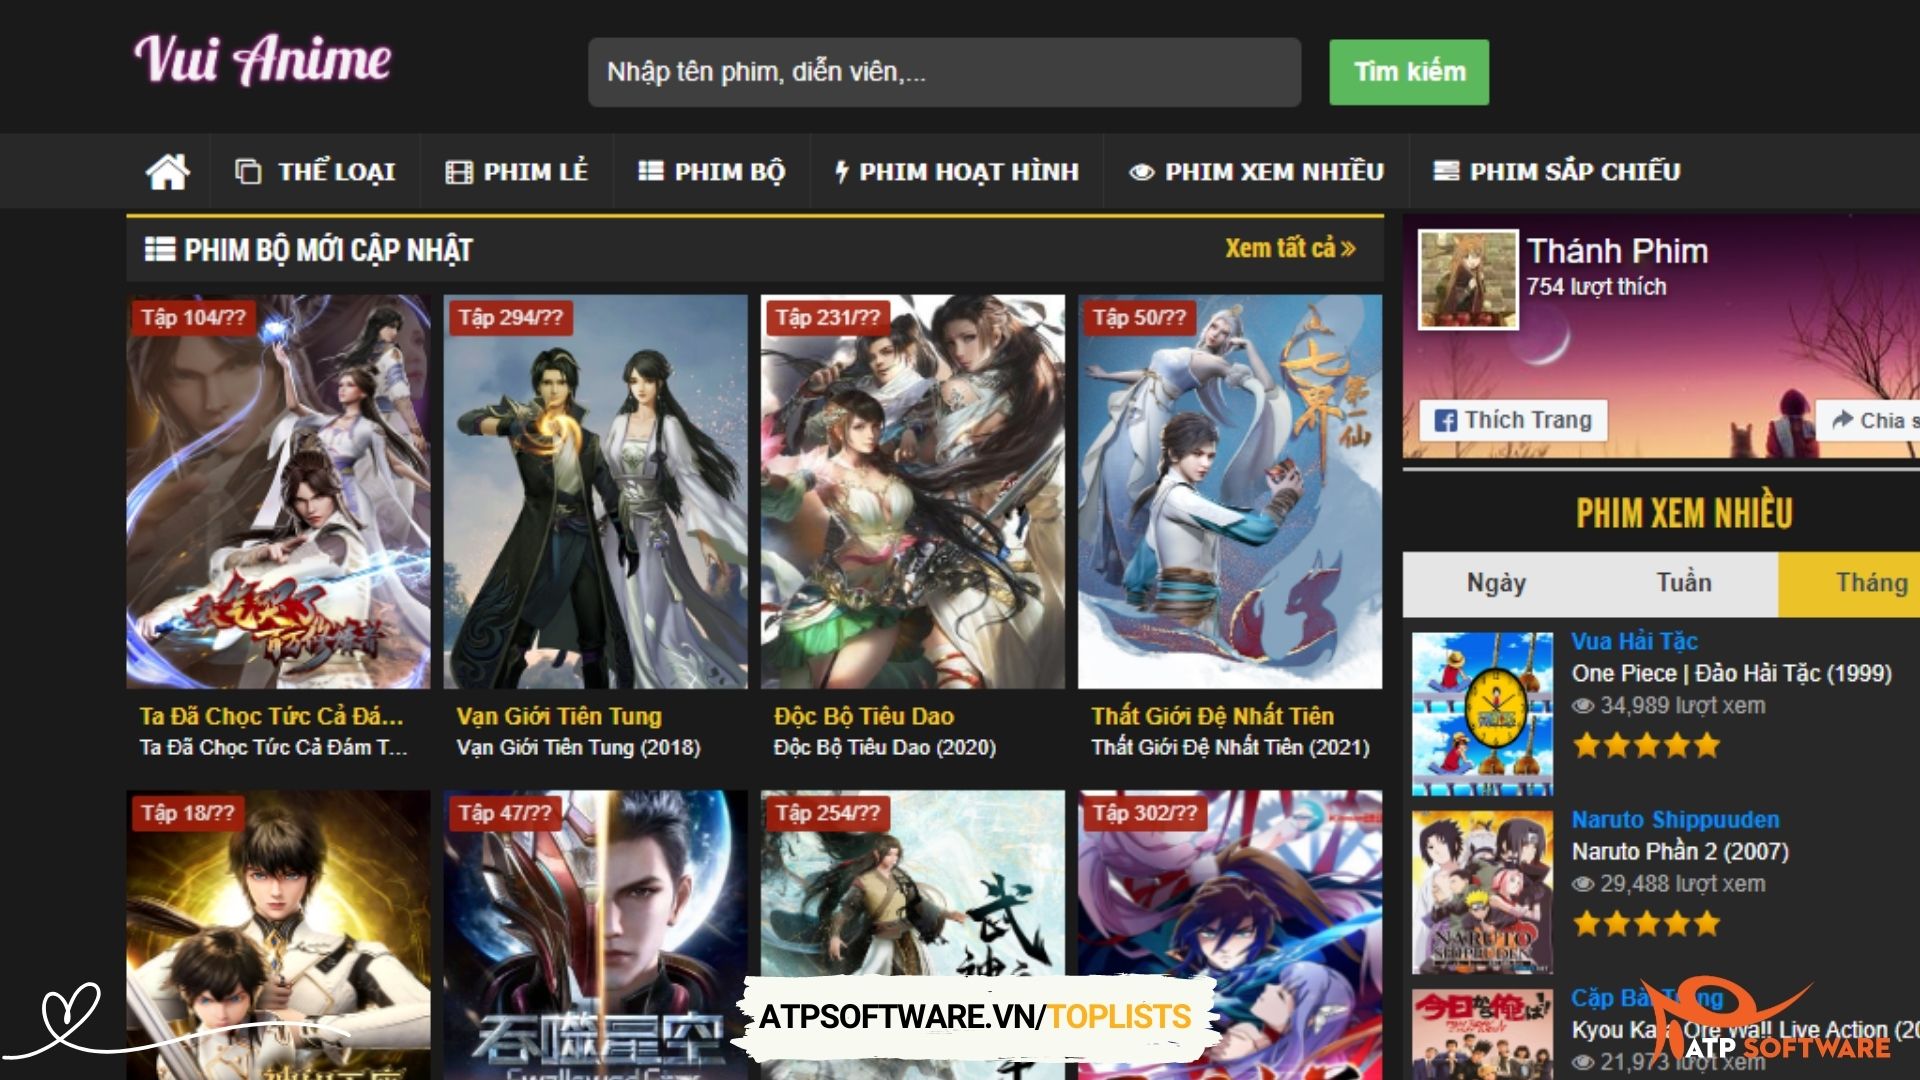Image resolution: width=1920 pixels, height=1080 pixels.
Task: Click the lightning icon next to Phim Hoạt Hình
Action: tap(841, 171)
